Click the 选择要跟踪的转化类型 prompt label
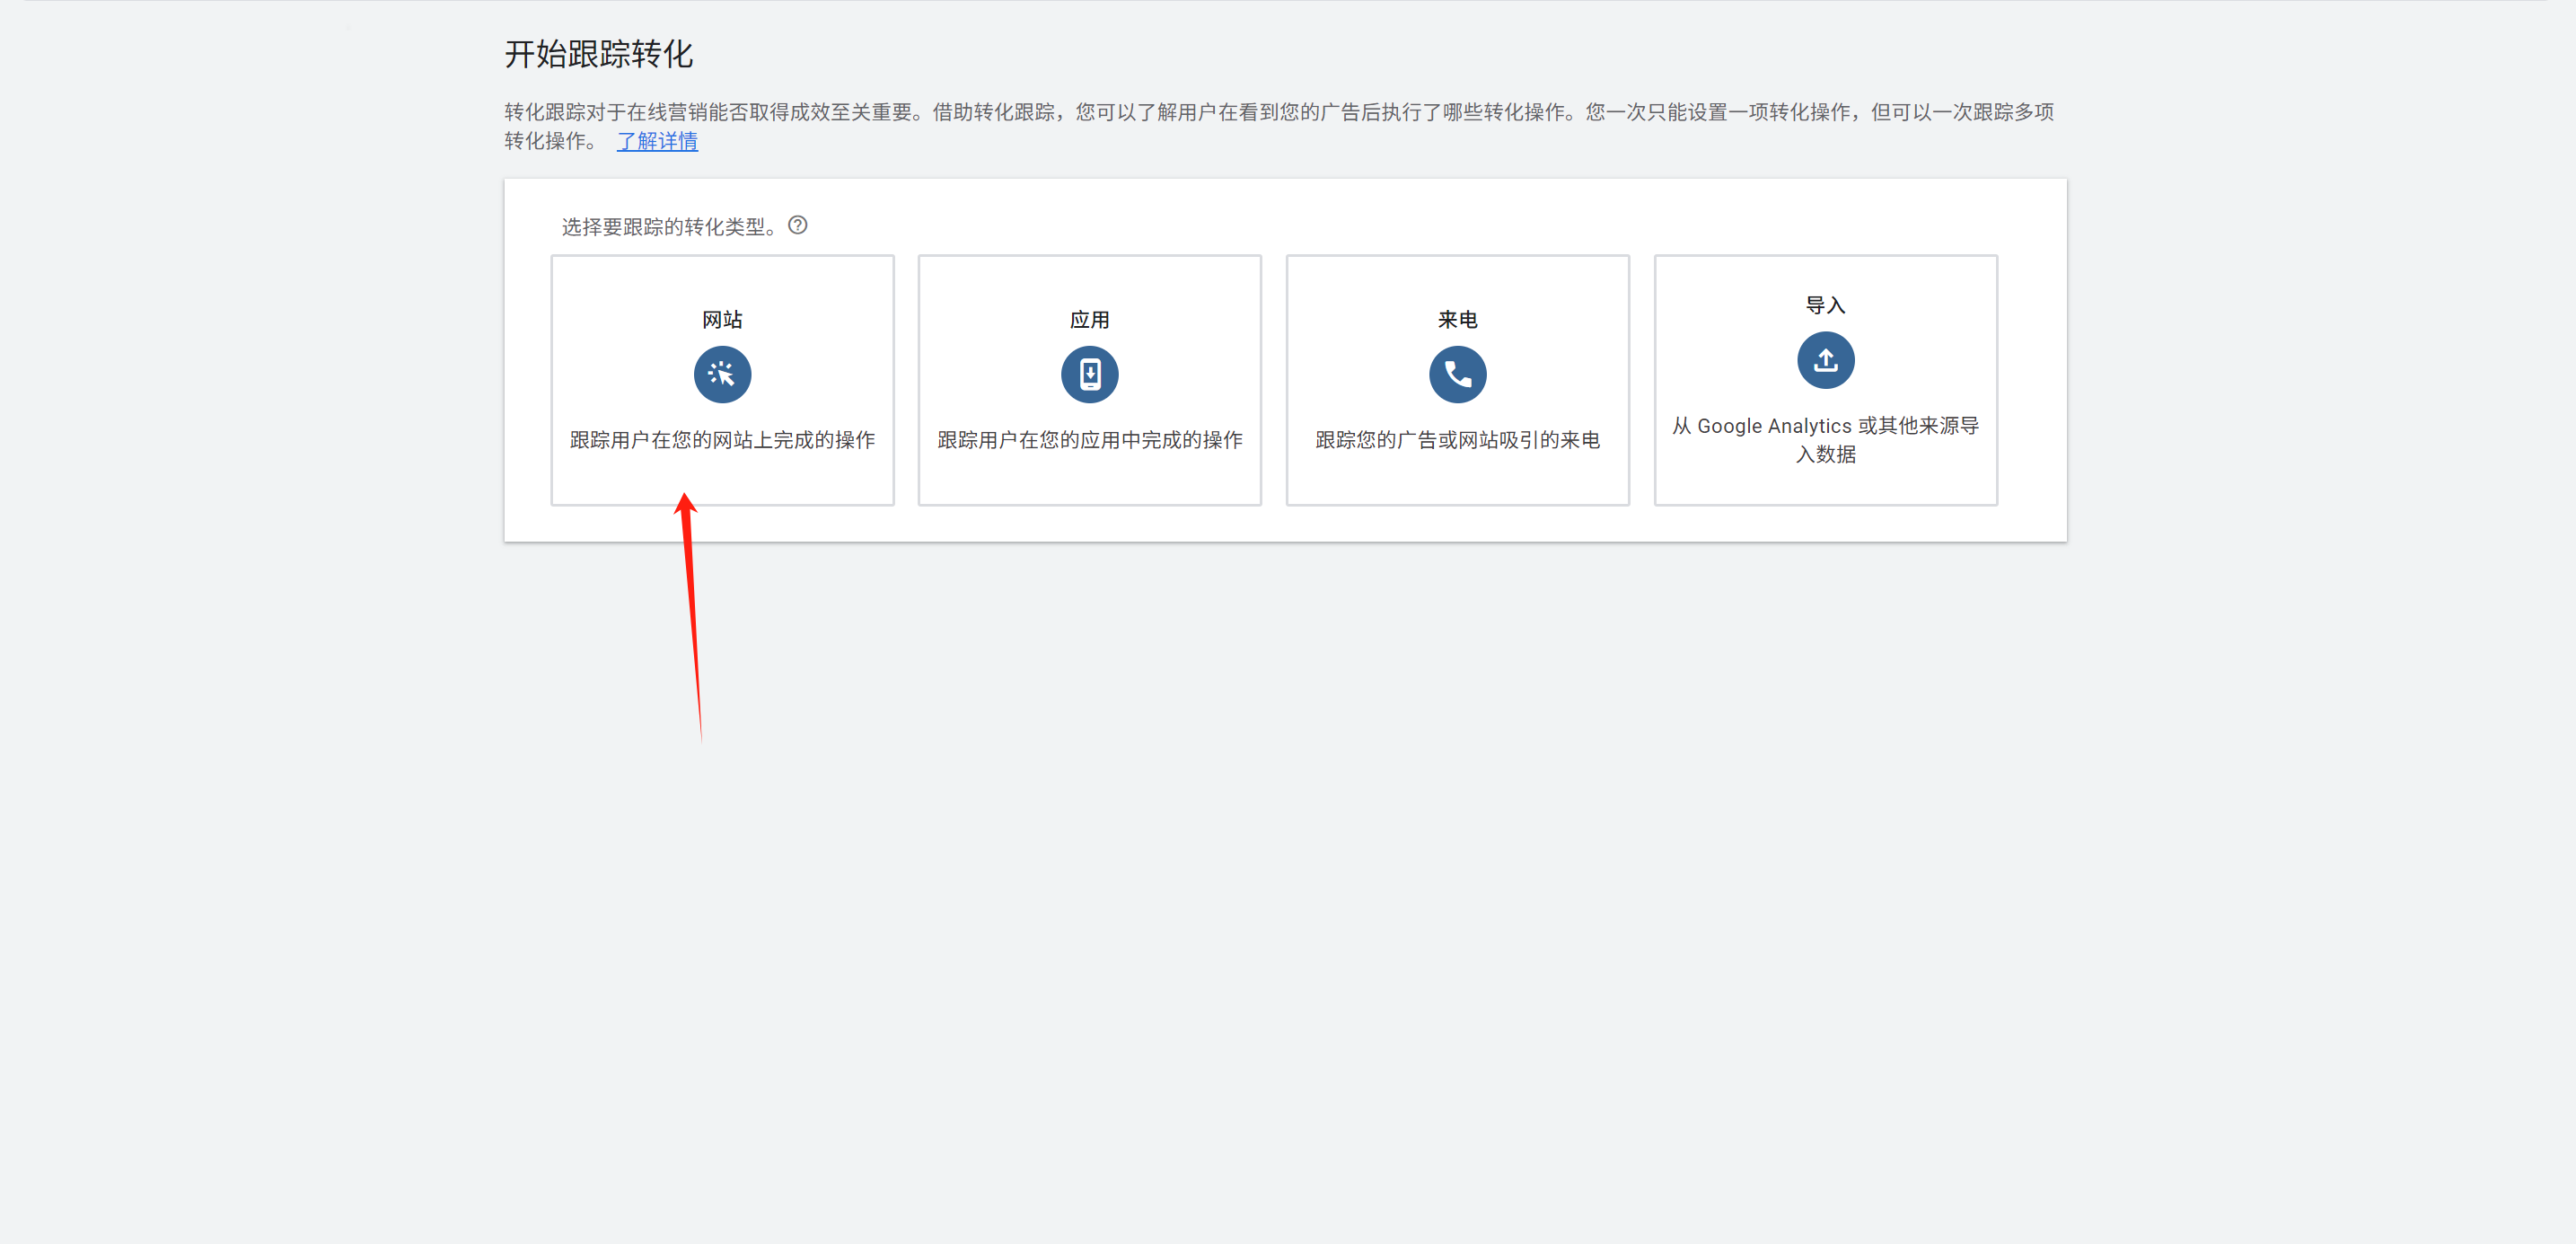2576x1244 pixels. point(668,227)
